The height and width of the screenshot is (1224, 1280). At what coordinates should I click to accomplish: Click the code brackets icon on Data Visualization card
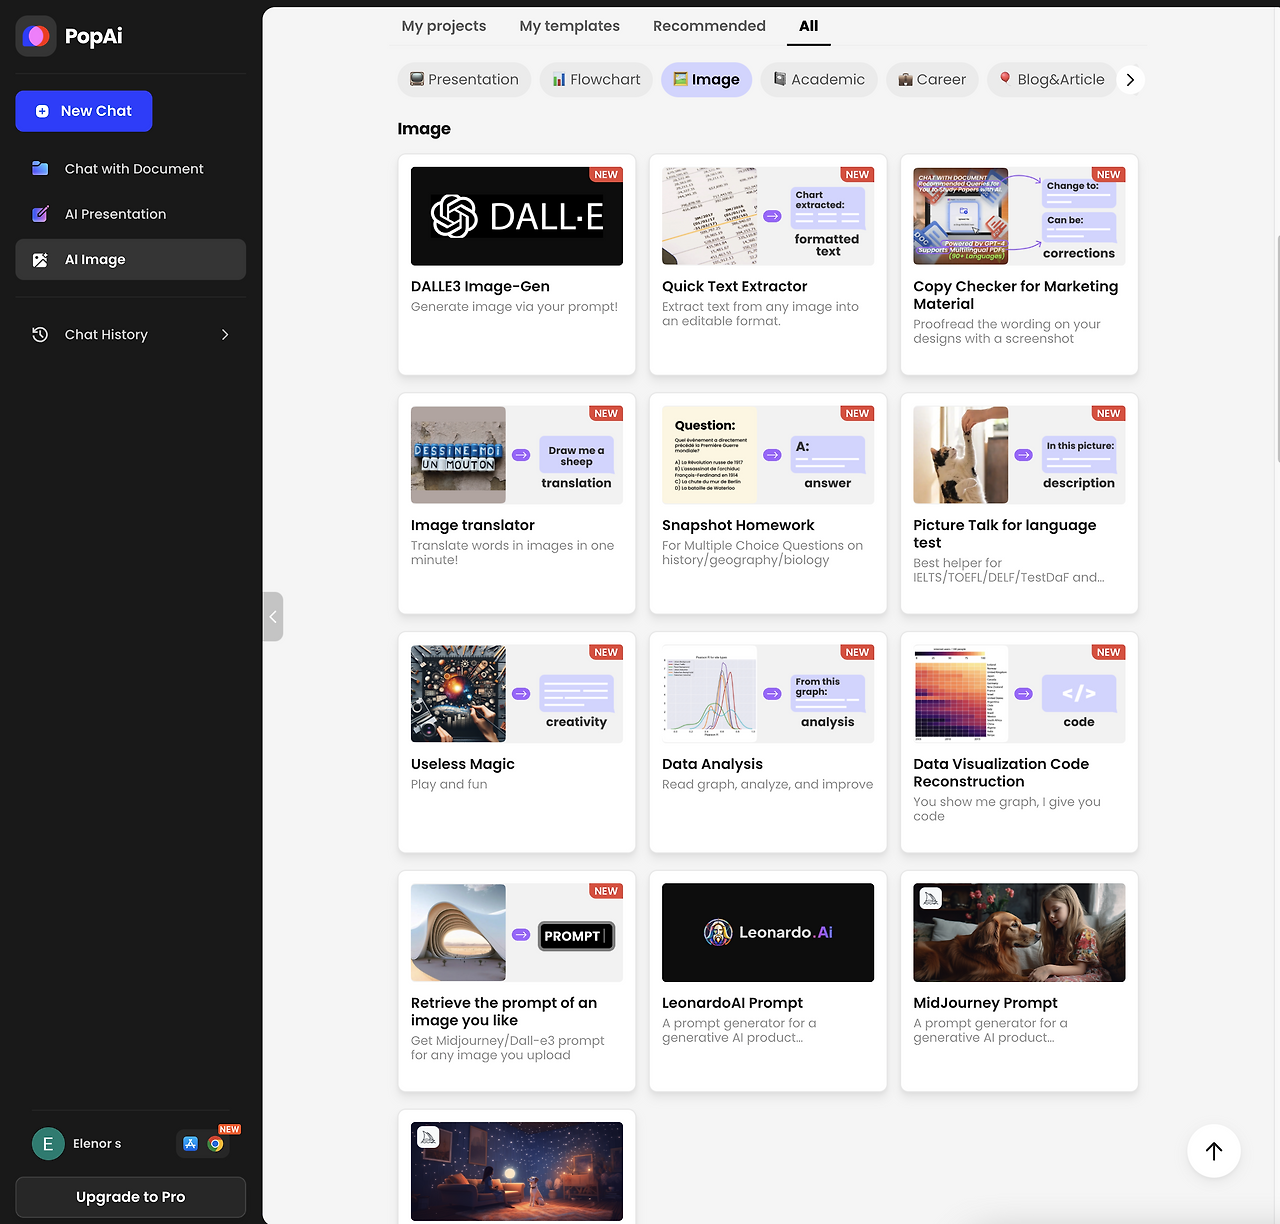click(1079, 693)
